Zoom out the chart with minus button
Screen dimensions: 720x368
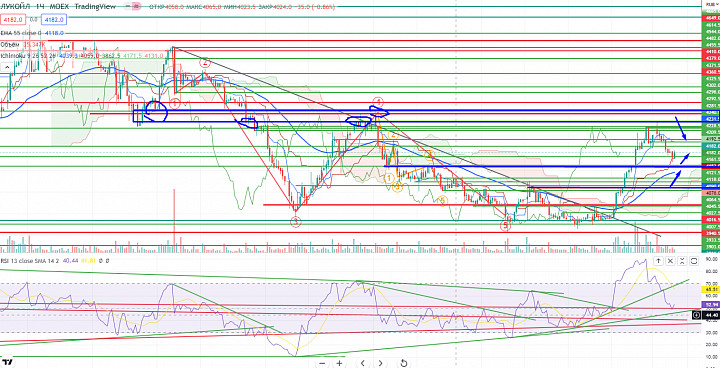pyautogui.click(x=322, y=363)
